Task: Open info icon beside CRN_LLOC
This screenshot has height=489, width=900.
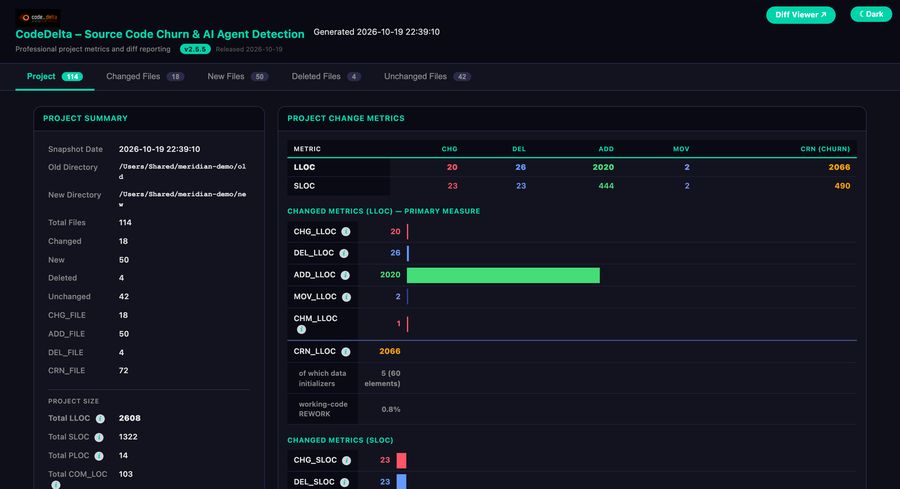Action: tap(346, 352)
